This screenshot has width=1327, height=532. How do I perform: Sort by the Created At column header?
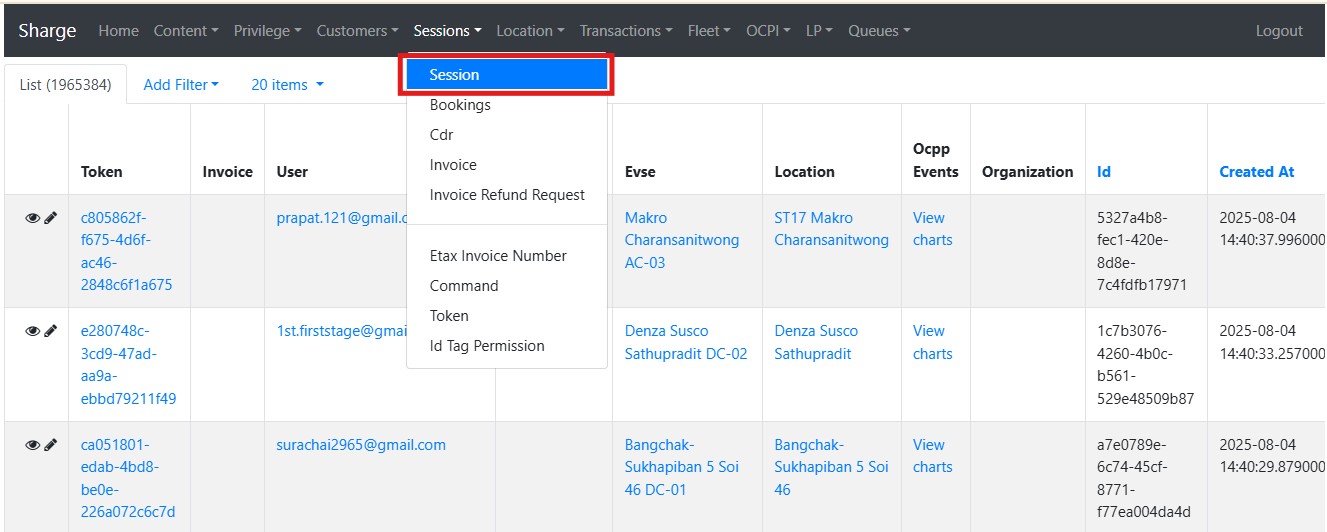(x=1256, y=172)
